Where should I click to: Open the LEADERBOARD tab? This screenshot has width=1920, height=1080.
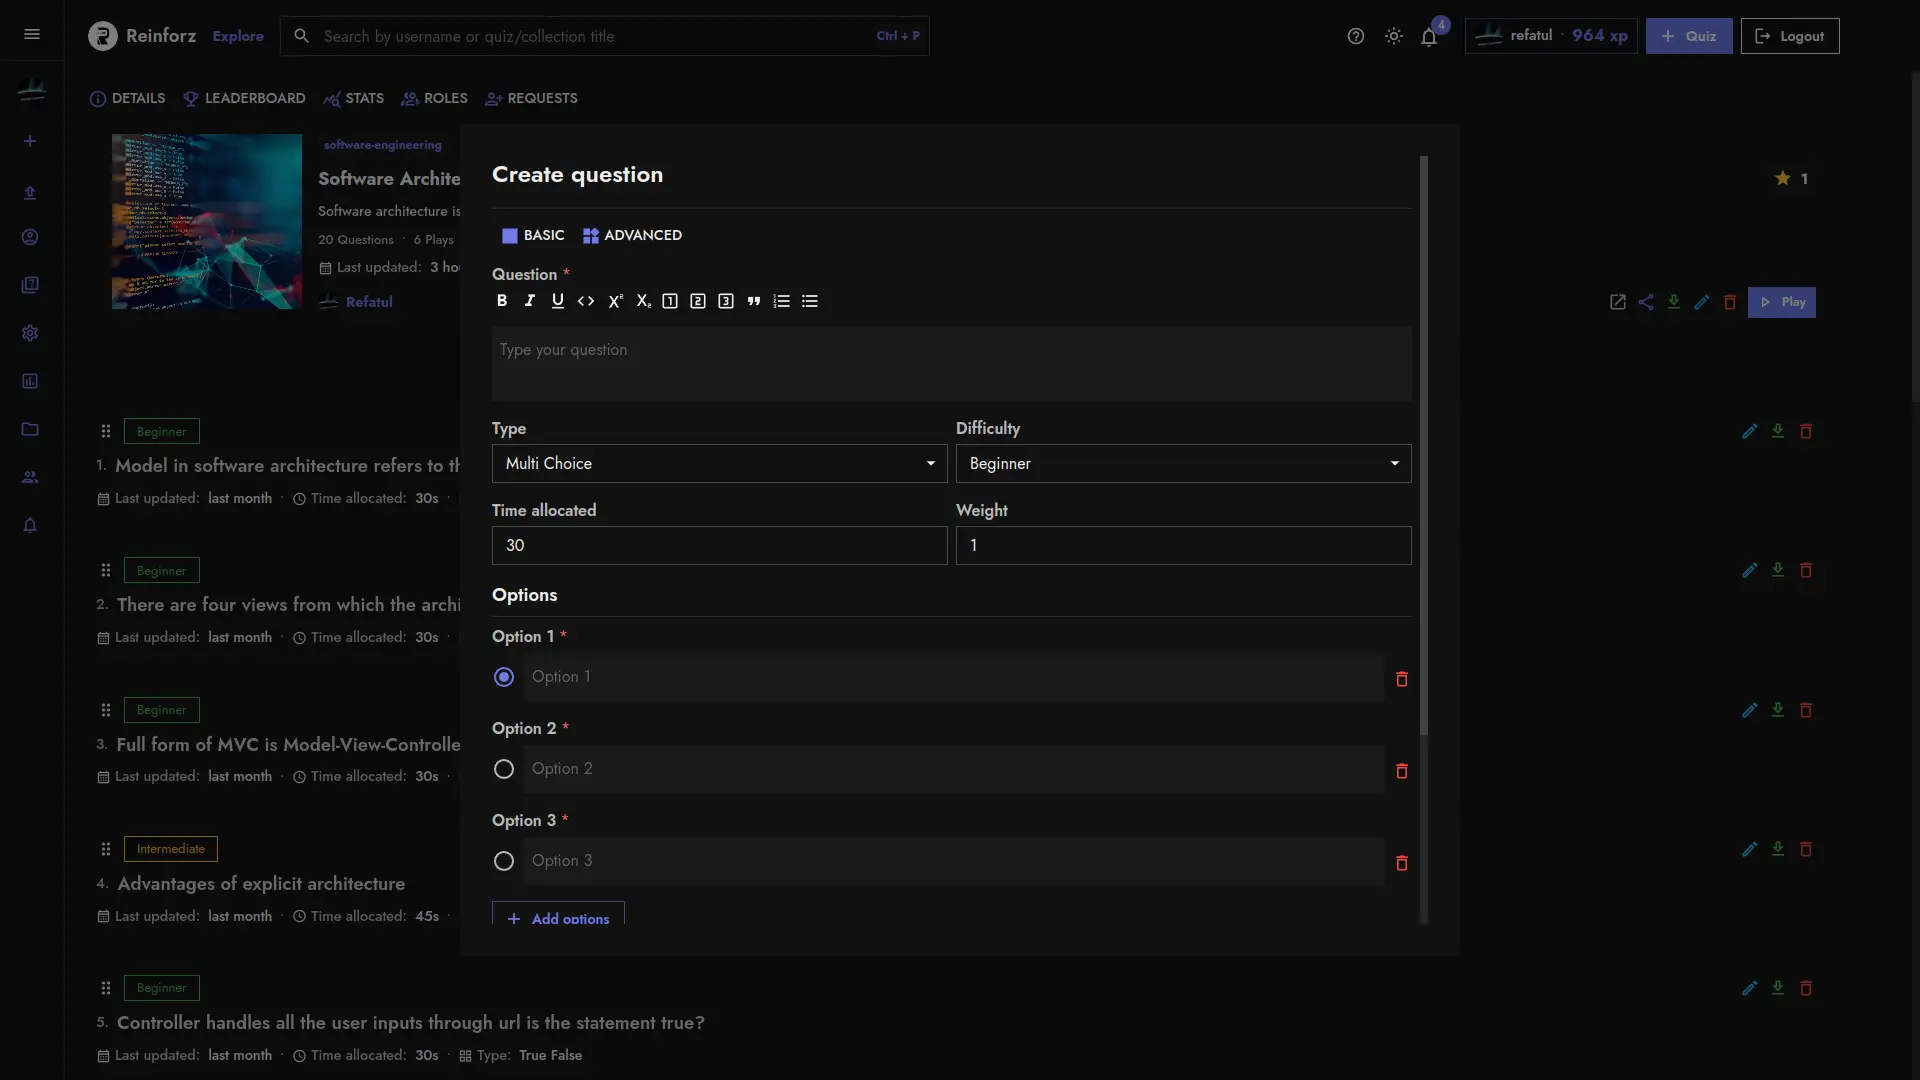pyautogui.click(x=244, y=98)
